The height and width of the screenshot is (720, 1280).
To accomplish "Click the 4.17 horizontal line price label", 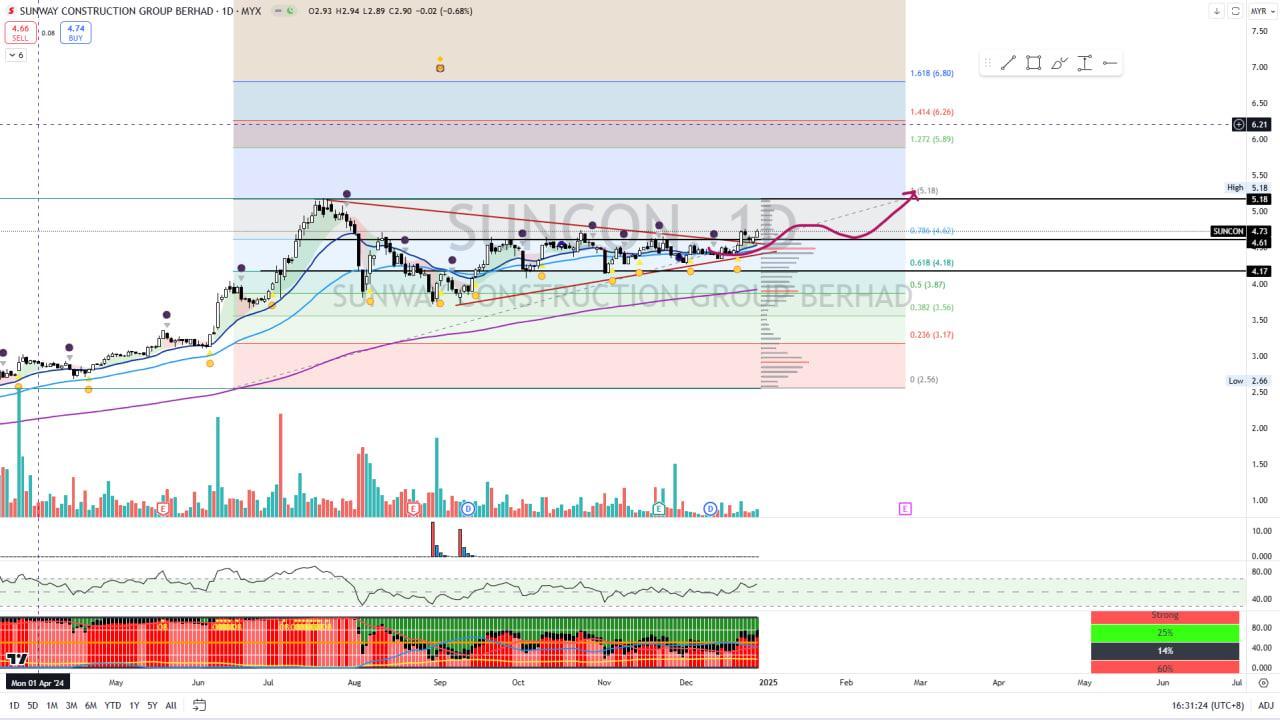I will coord(1259,271).
